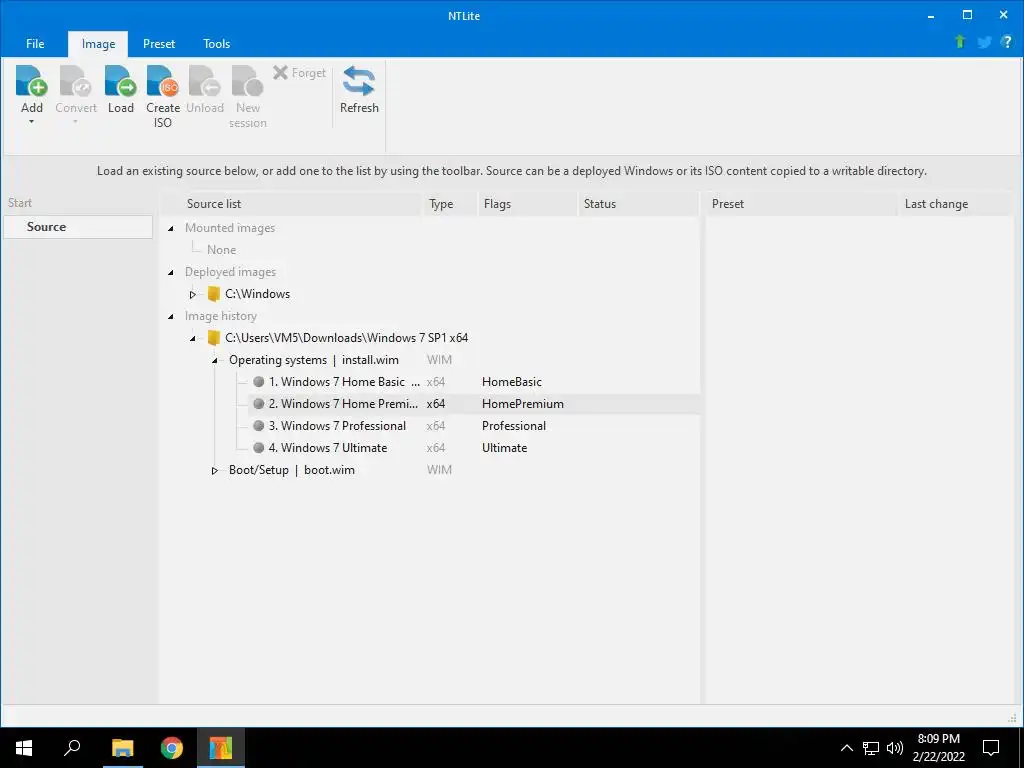
Task: Click the Preset column header
Action: pyautogui.click(x=802, y=204)
